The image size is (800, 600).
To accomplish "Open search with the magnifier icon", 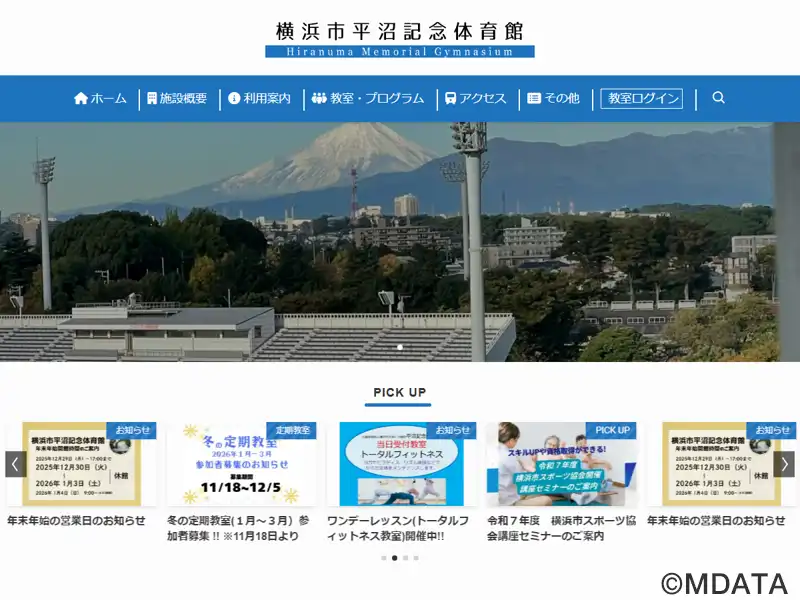I will (x=718, y=98).
